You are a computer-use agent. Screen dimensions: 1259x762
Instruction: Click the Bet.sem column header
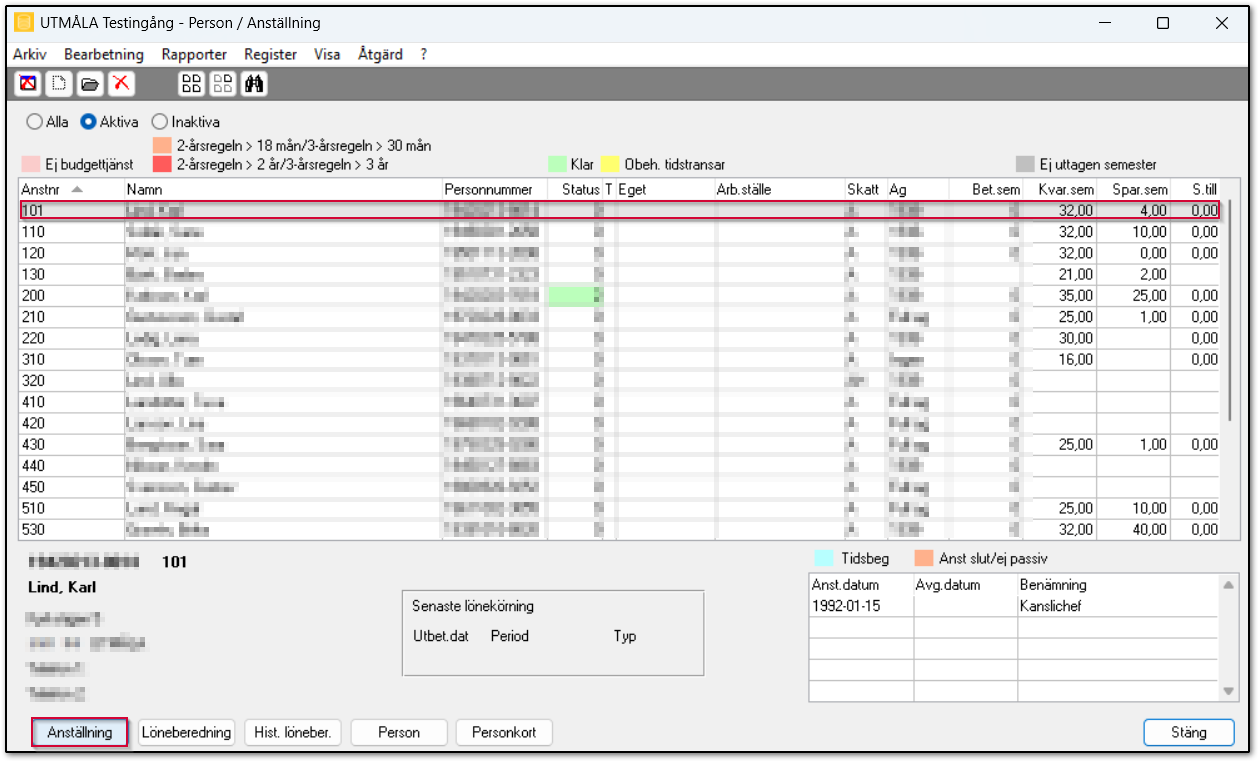(988, 189)
